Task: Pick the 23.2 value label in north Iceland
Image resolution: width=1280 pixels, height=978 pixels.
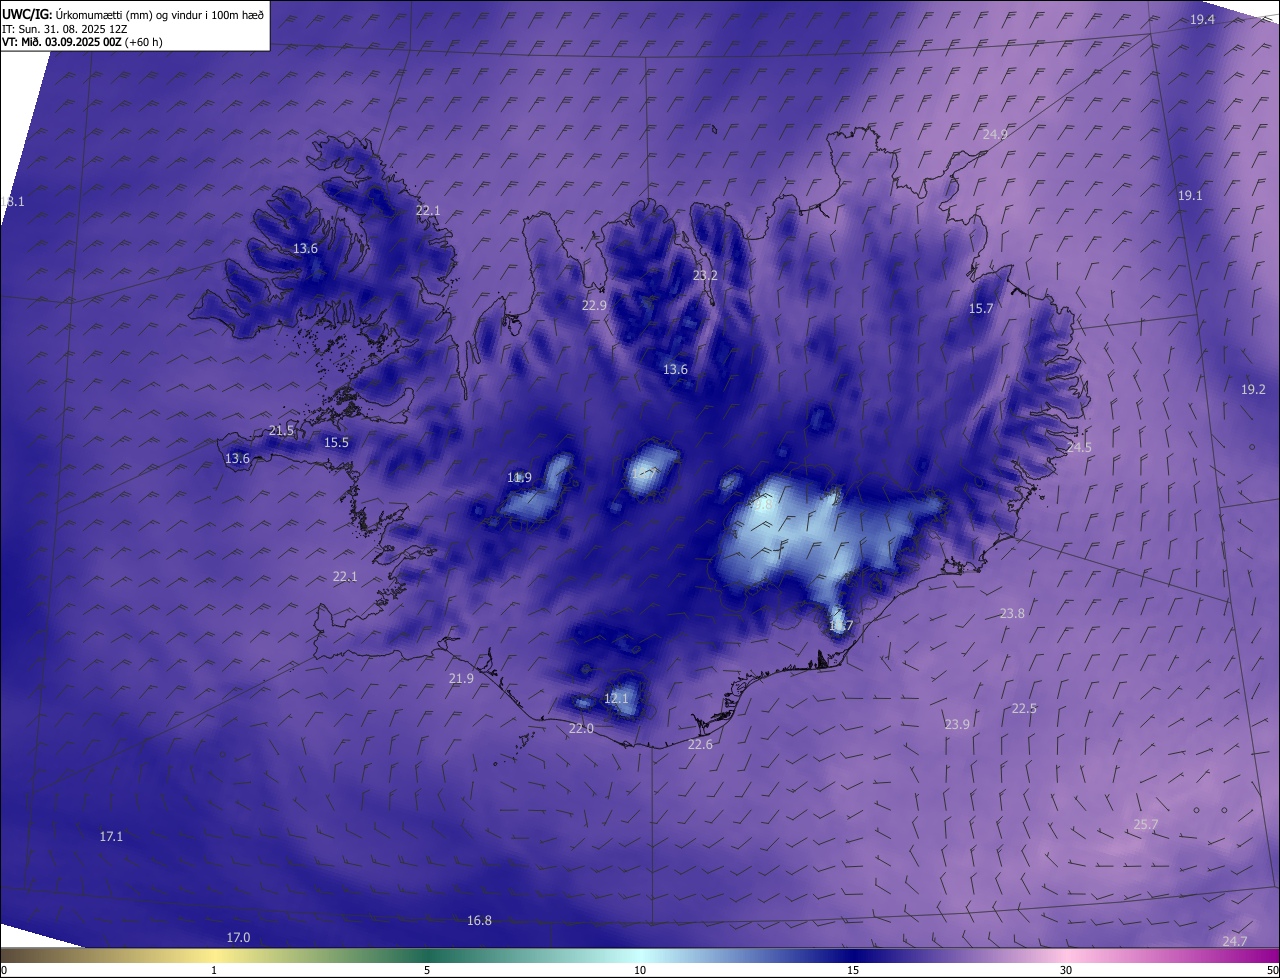Action: click(705, 275)
